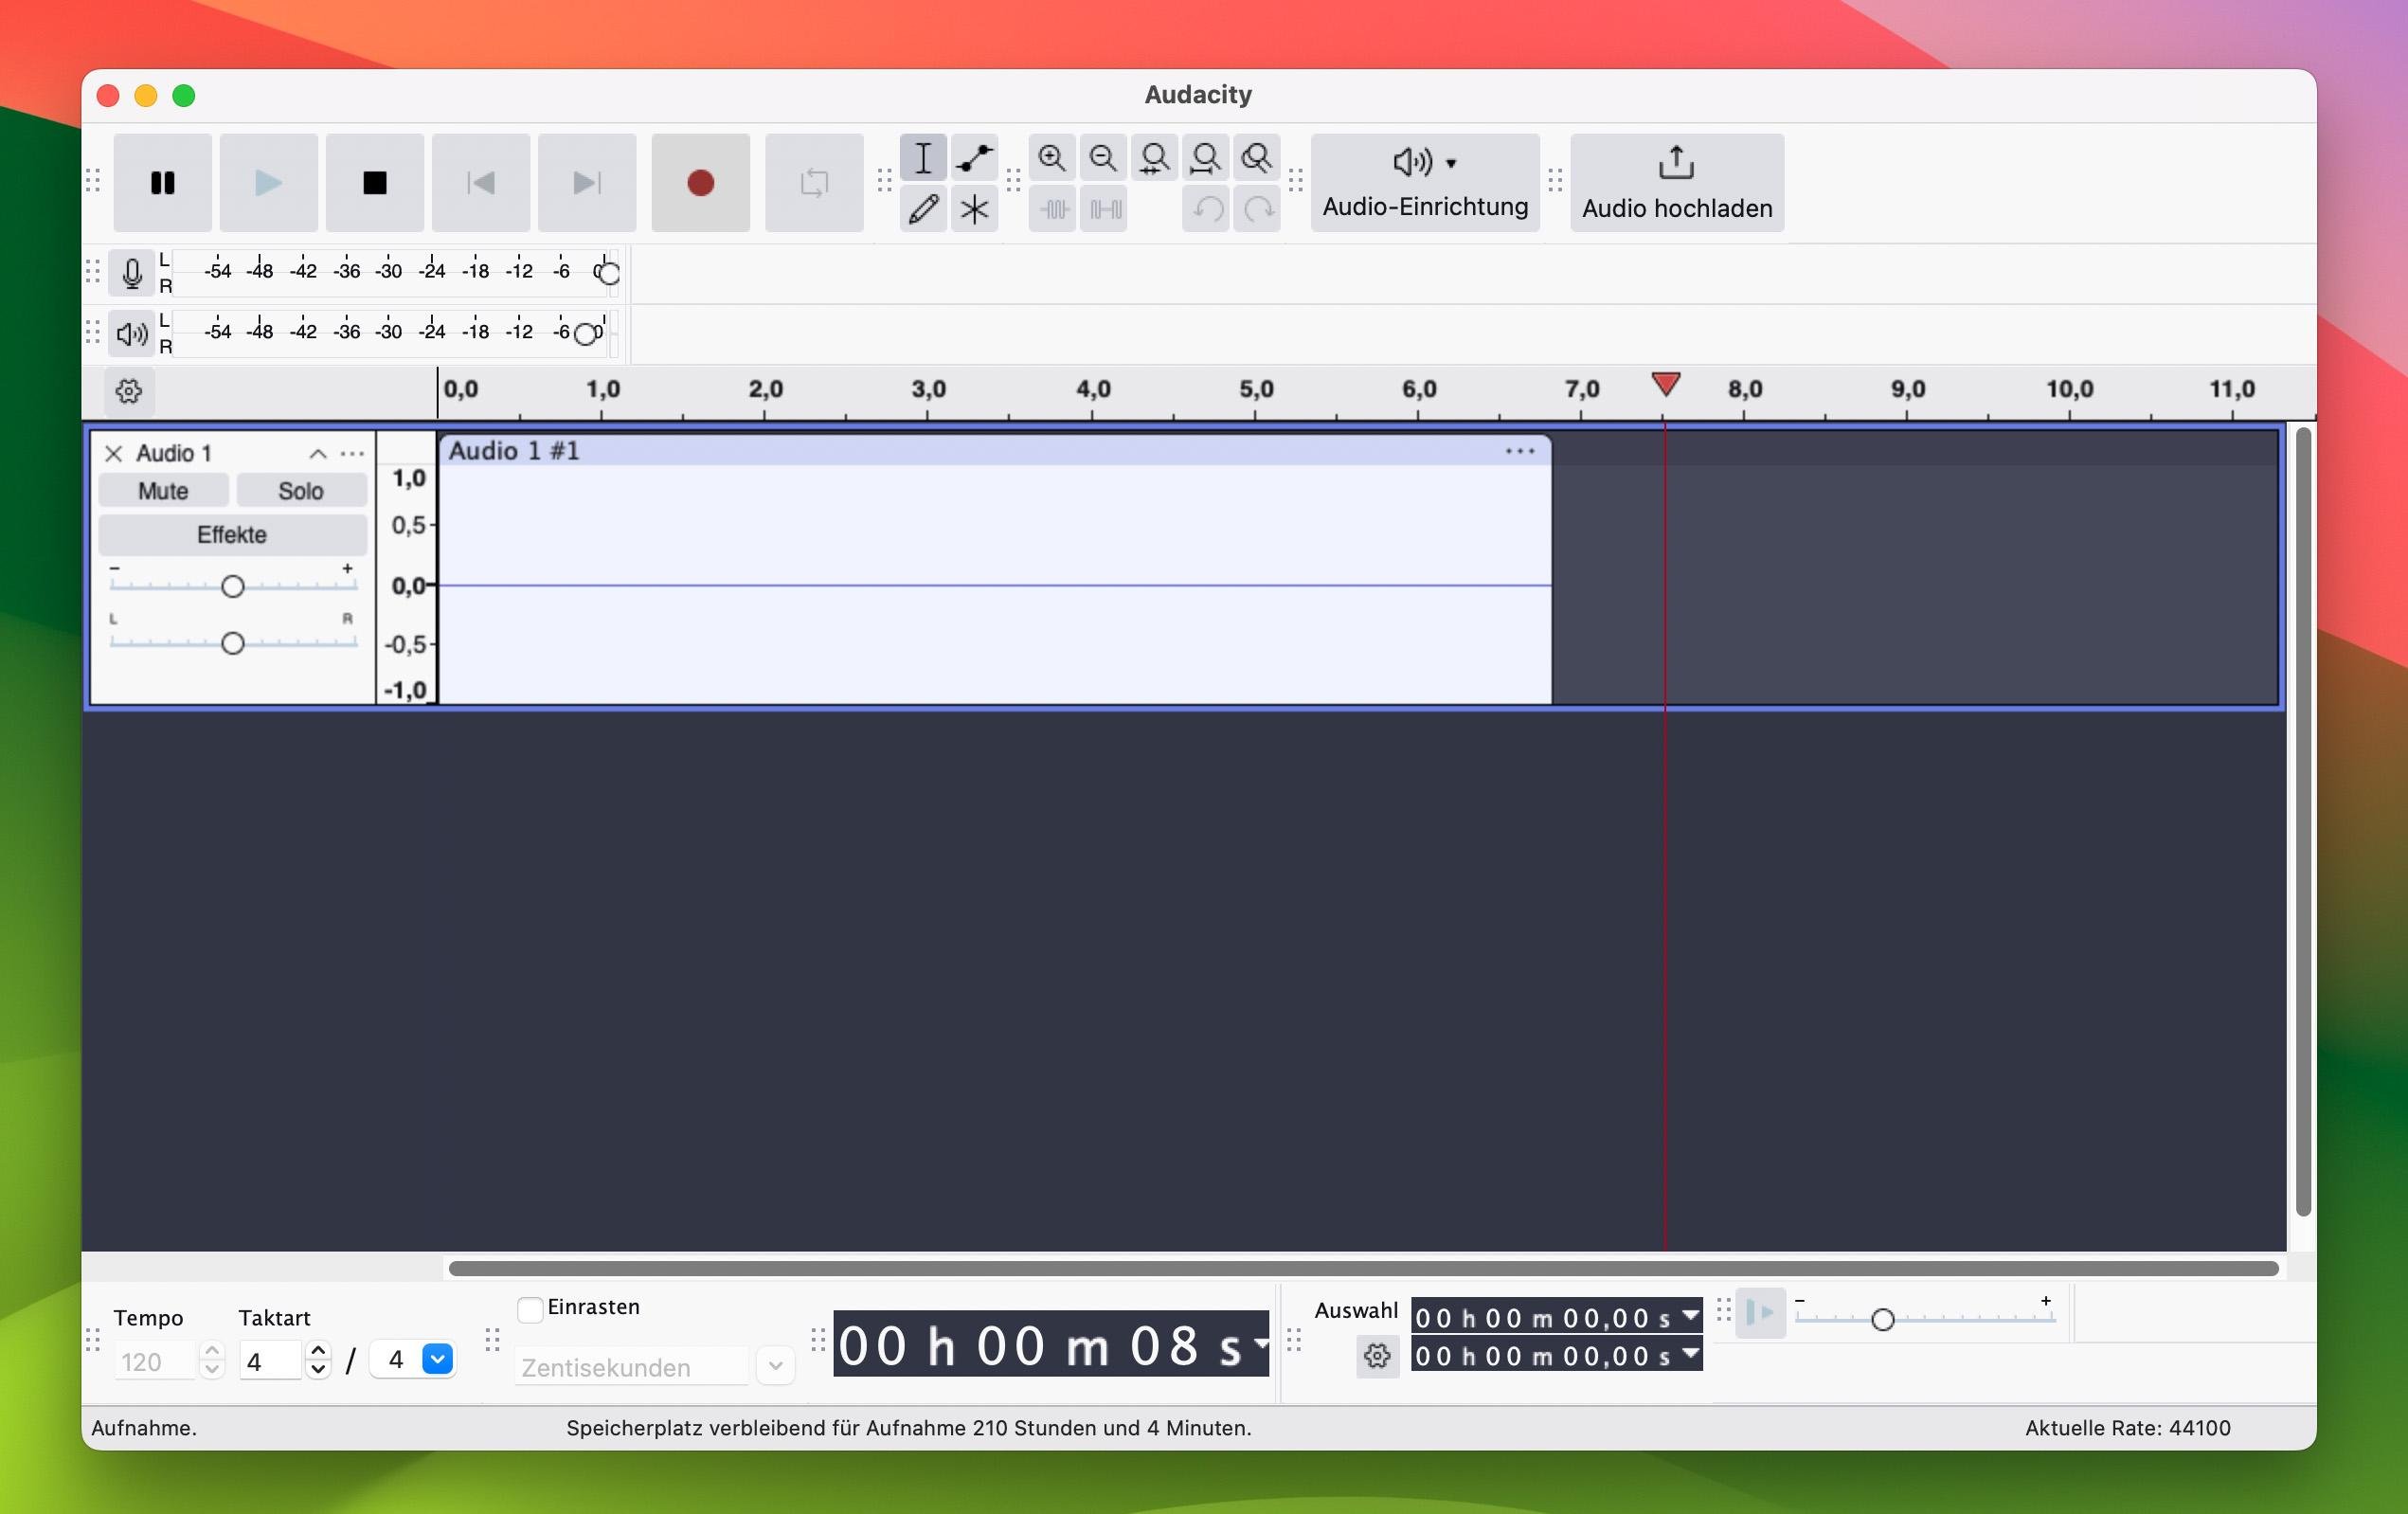Screen dimensions: 2408x1514
Task: Click Fit selection to width icon
Action: click(1155, 158)
